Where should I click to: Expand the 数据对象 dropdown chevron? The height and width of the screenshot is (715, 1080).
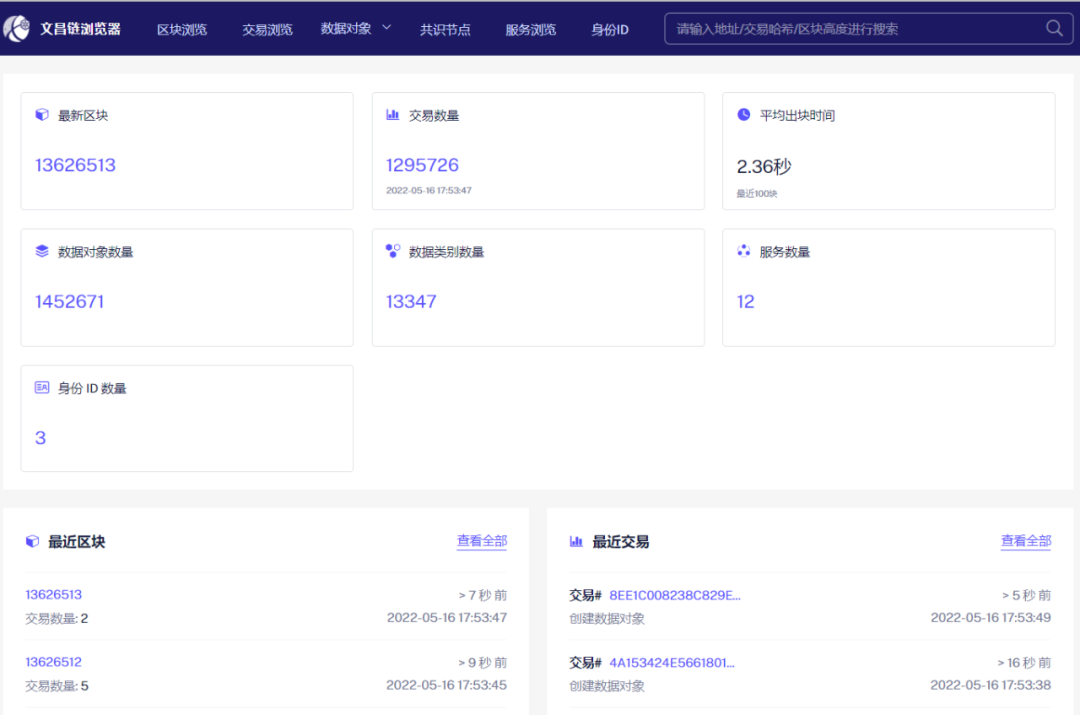[x=386, y=28]
